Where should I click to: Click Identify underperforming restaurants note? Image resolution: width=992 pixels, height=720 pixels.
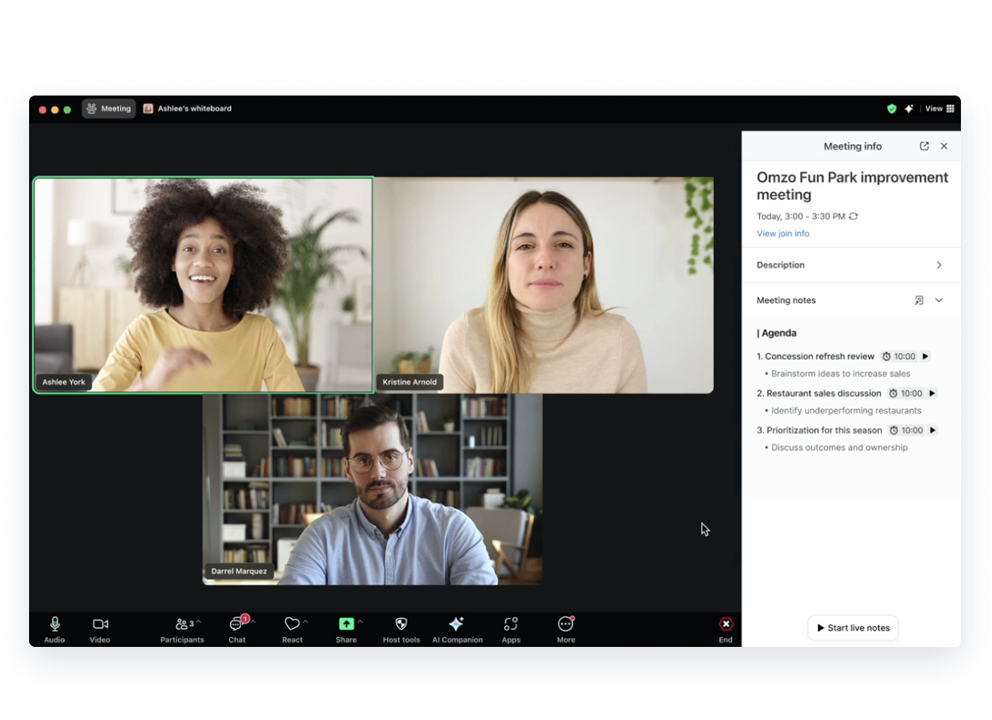(846, 411)
